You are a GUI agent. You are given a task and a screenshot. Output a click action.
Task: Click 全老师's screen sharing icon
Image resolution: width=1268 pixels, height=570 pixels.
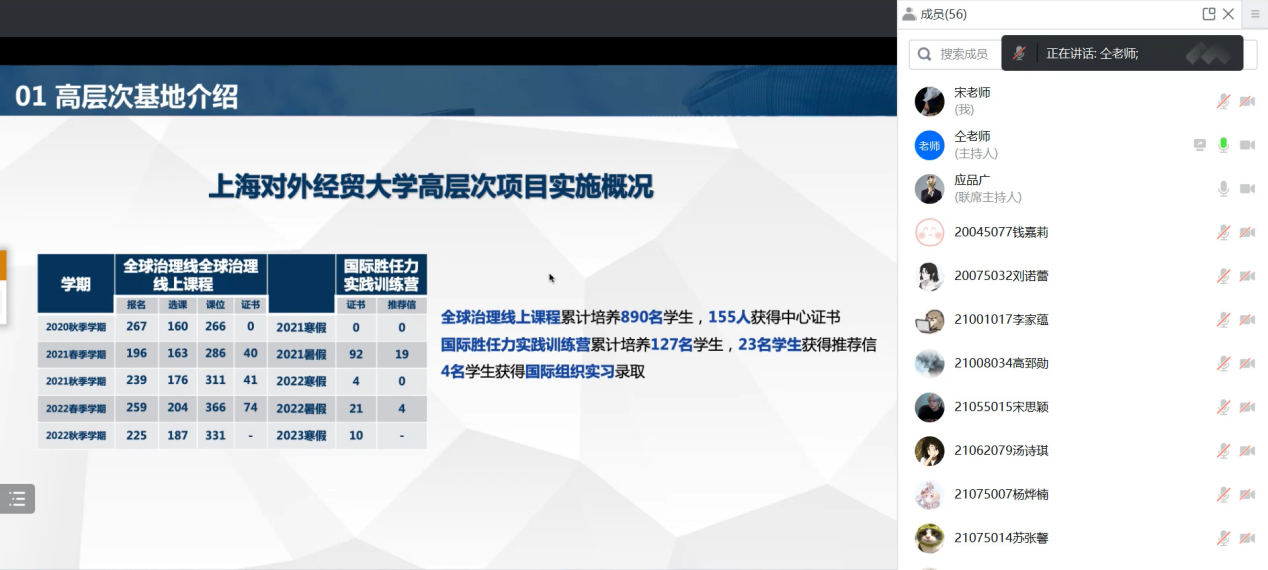click(x=1200, y=145)
